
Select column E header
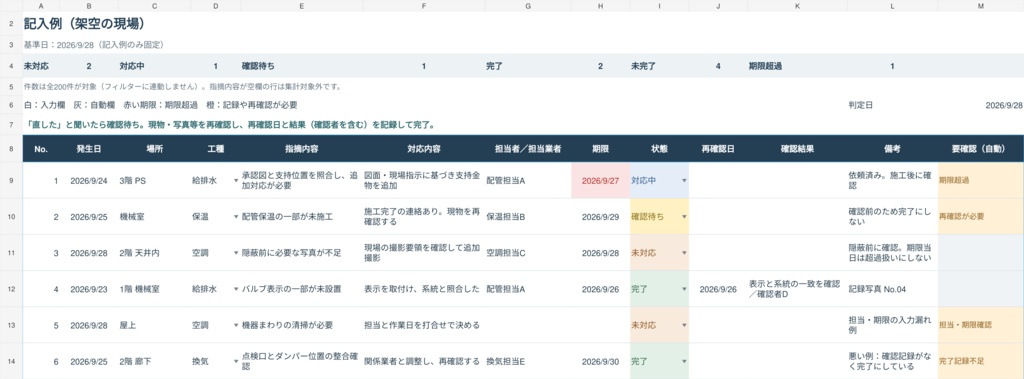(x=301, y=5)
